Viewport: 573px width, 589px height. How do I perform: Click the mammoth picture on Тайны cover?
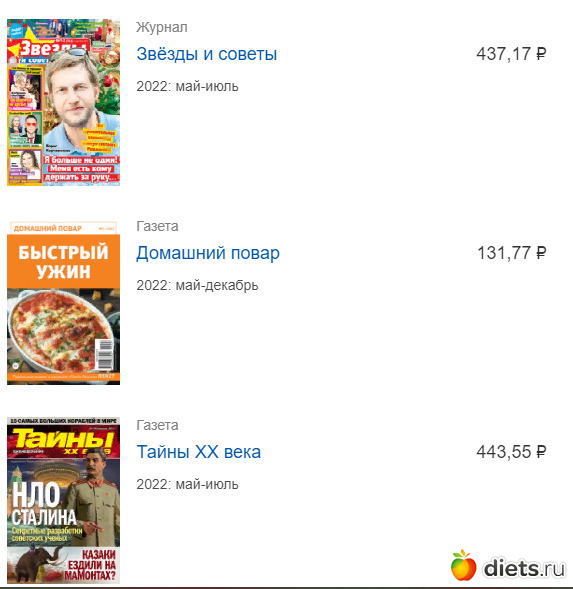point(39,564)
